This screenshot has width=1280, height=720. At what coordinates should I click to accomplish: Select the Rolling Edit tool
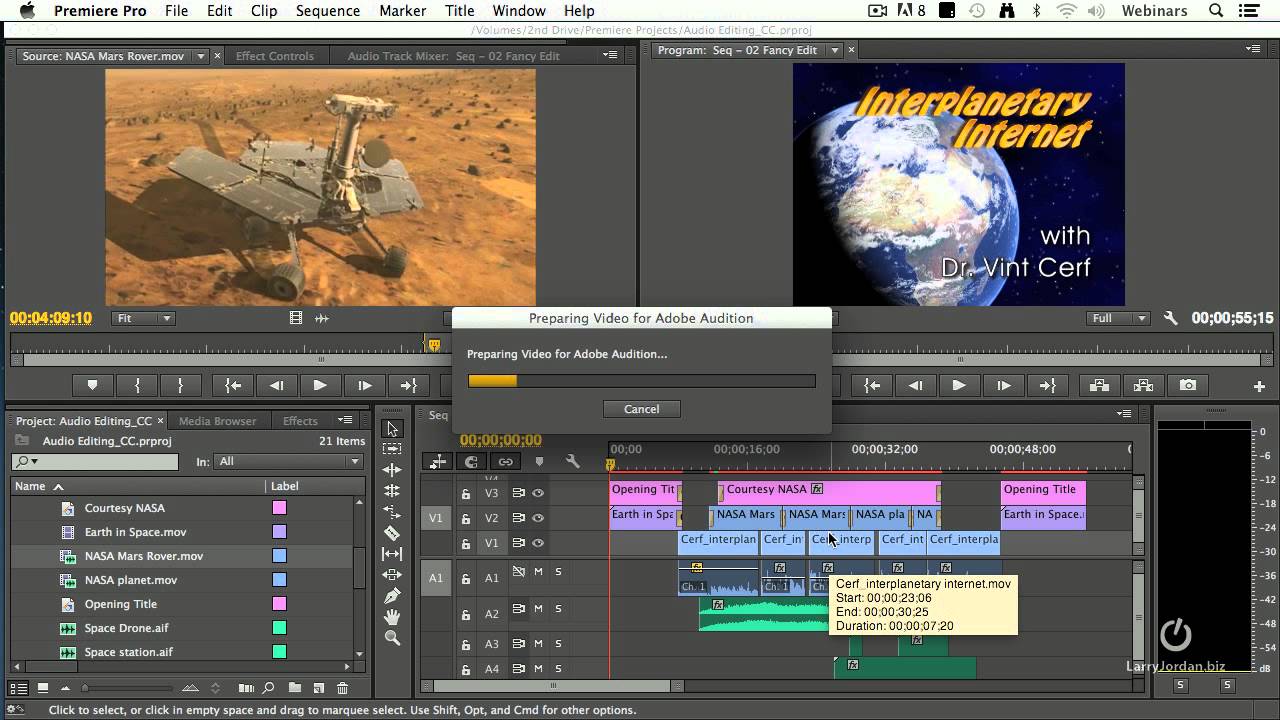[x=392, y=491]
